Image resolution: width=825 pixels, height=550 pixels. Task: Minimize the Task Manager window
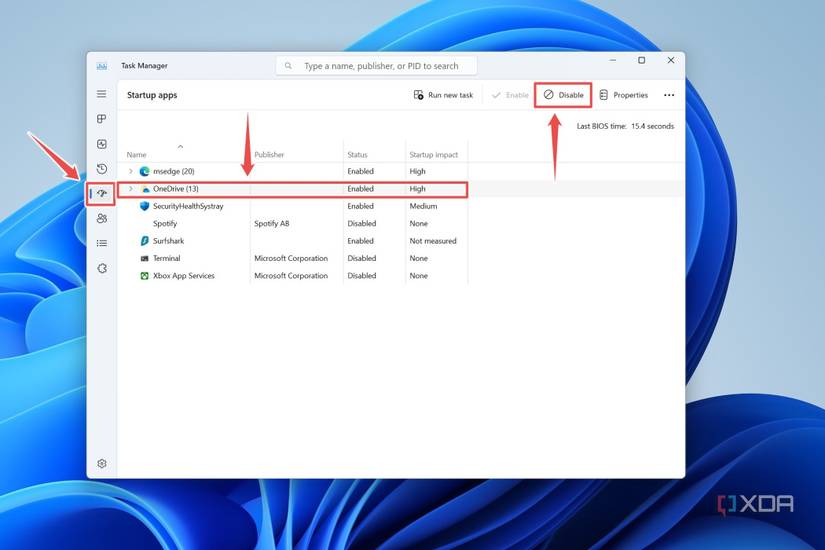point(612,61)
